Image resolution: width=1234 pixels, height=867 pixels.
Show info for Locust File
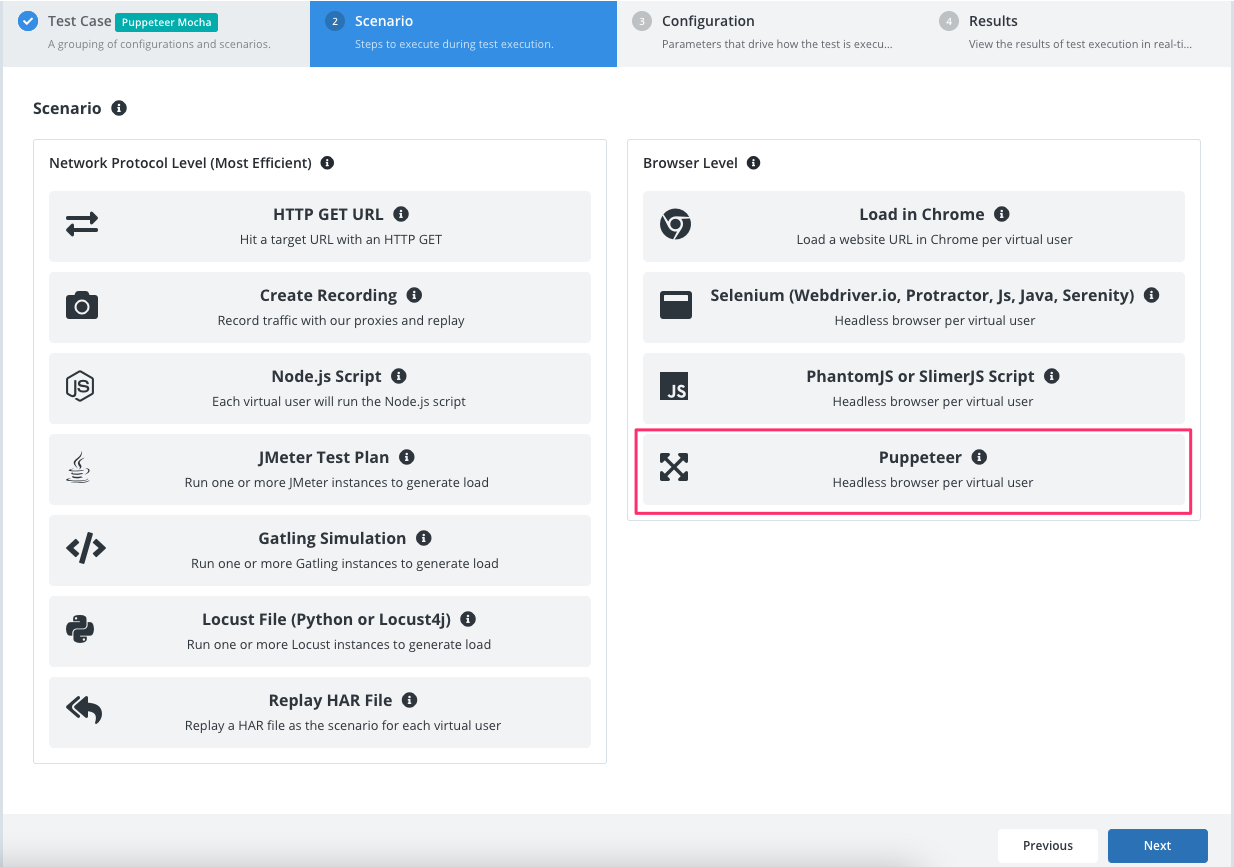point(468,619)
